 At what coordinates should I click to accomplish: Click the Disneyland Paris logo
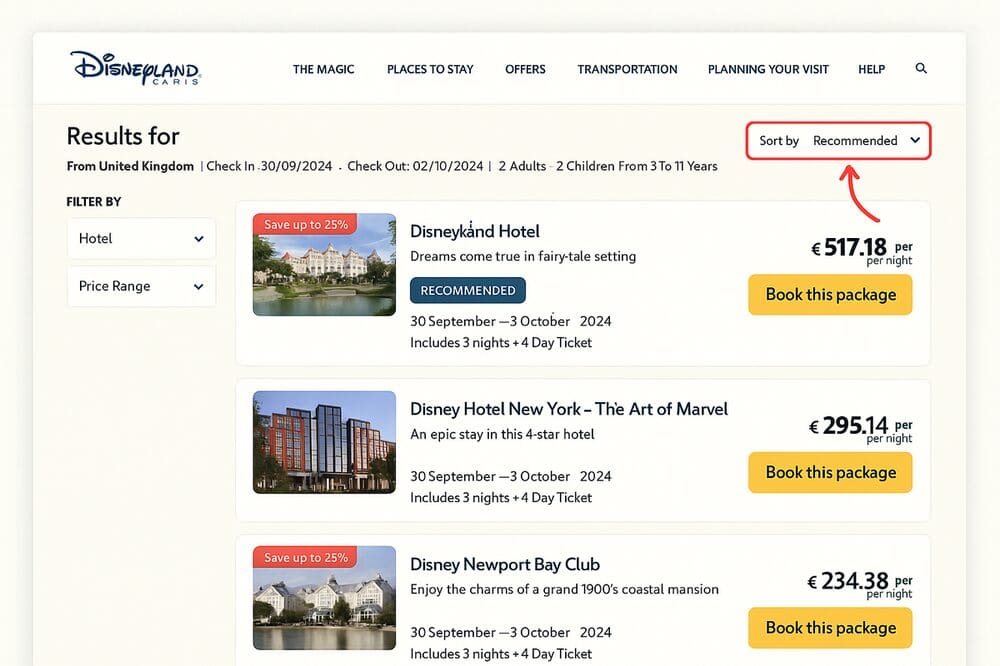point(135,68)
